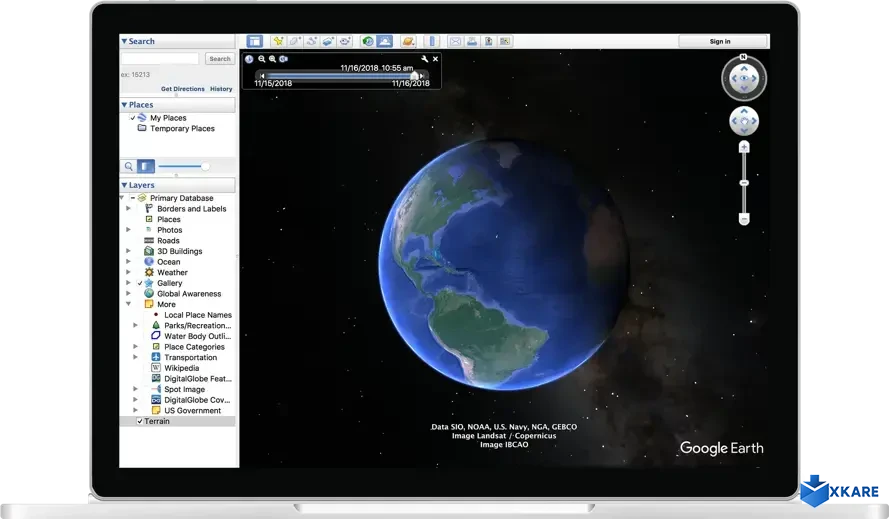This screenshot has height=519, width=889.
Task: Open the Get Directions link
Action: (x=183, y=89)
